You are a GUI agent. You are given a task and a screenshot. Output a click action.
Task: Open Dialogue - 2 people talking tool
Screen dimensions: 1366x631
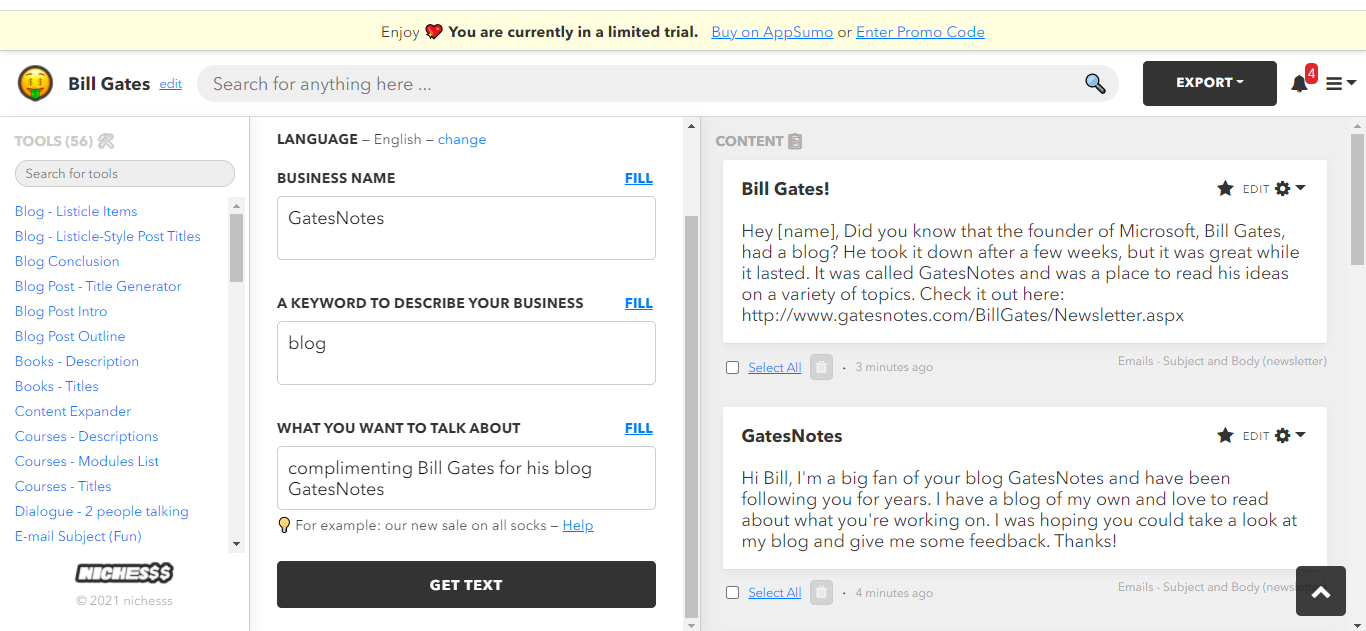pos(102,511)
